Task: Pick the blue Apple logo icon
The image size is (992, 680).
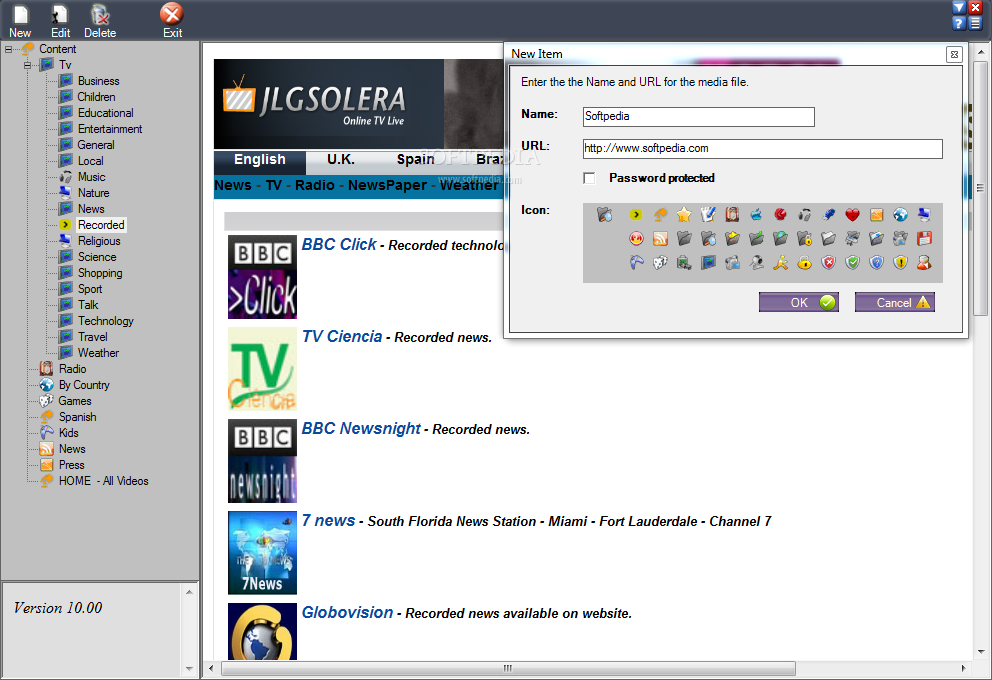Action: click(x=756, y=214)
